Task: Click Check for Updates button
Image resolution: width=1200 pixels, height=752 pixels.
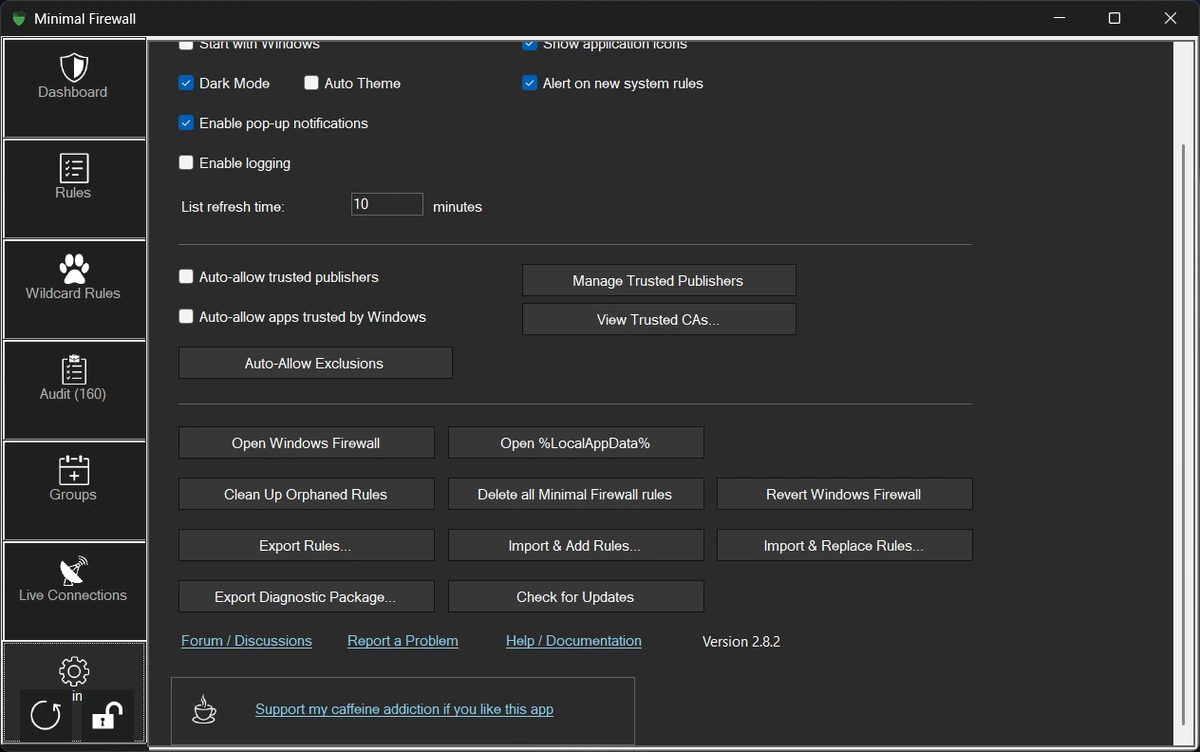Action: 576,597
